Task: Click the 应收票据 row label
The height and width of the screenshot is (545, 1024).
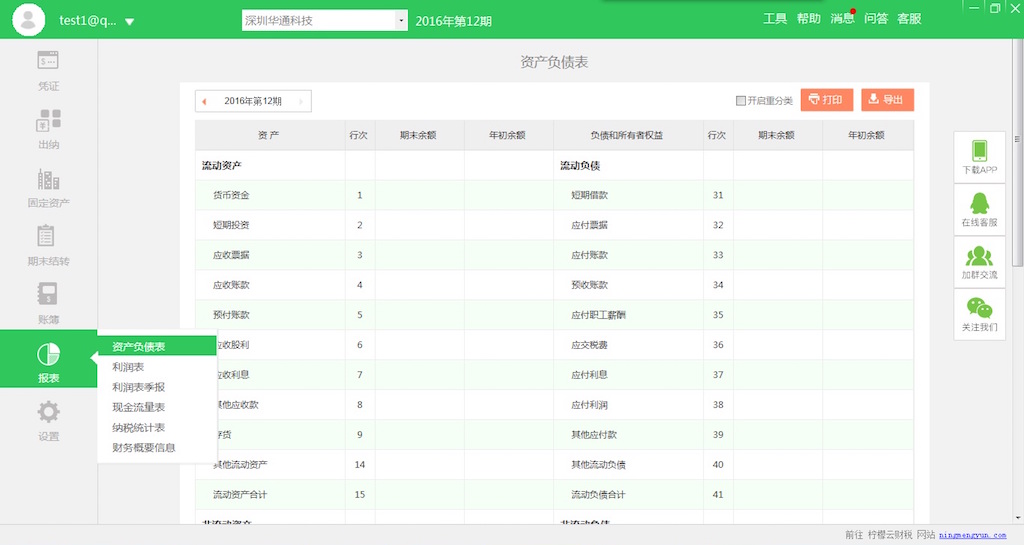Action: [231, 255]
